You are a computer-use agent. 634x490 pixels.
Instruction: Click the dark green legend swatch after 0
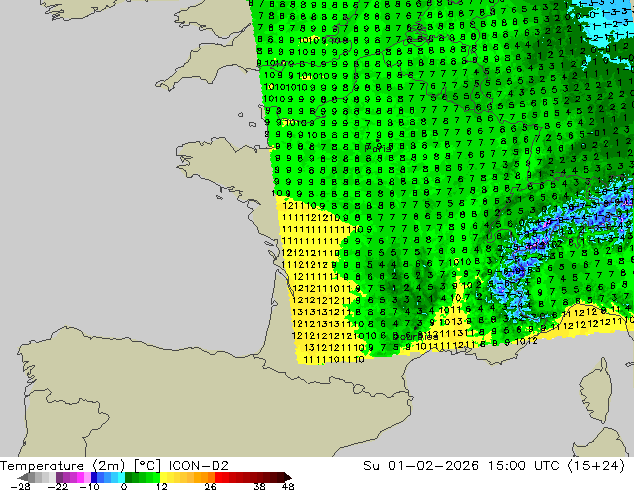(x=129, y=477)
